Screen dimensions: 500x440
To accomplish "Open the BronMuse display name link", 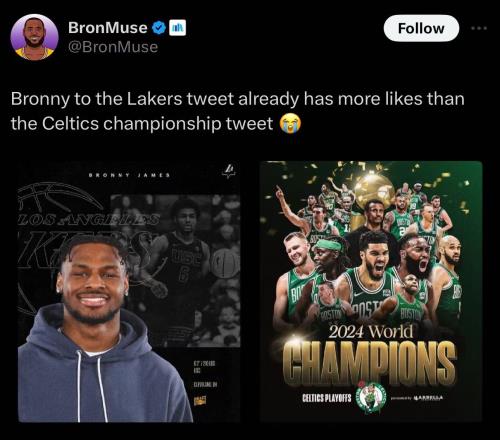I will (107, 28).
